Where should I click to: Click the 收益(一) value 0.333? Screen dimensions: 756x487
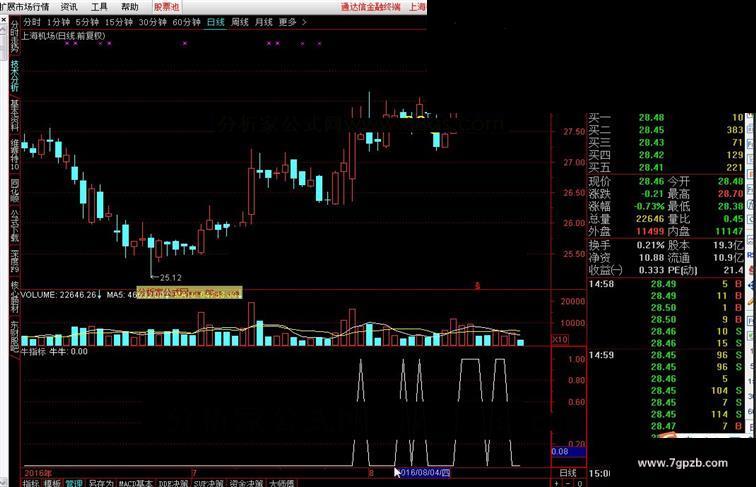point(651,271)
